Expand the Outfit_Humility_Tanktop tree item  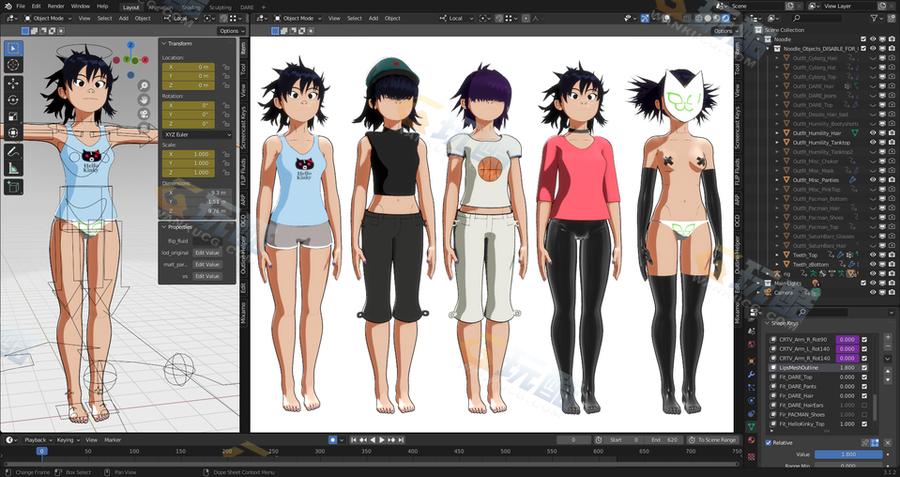pos(778,142)
